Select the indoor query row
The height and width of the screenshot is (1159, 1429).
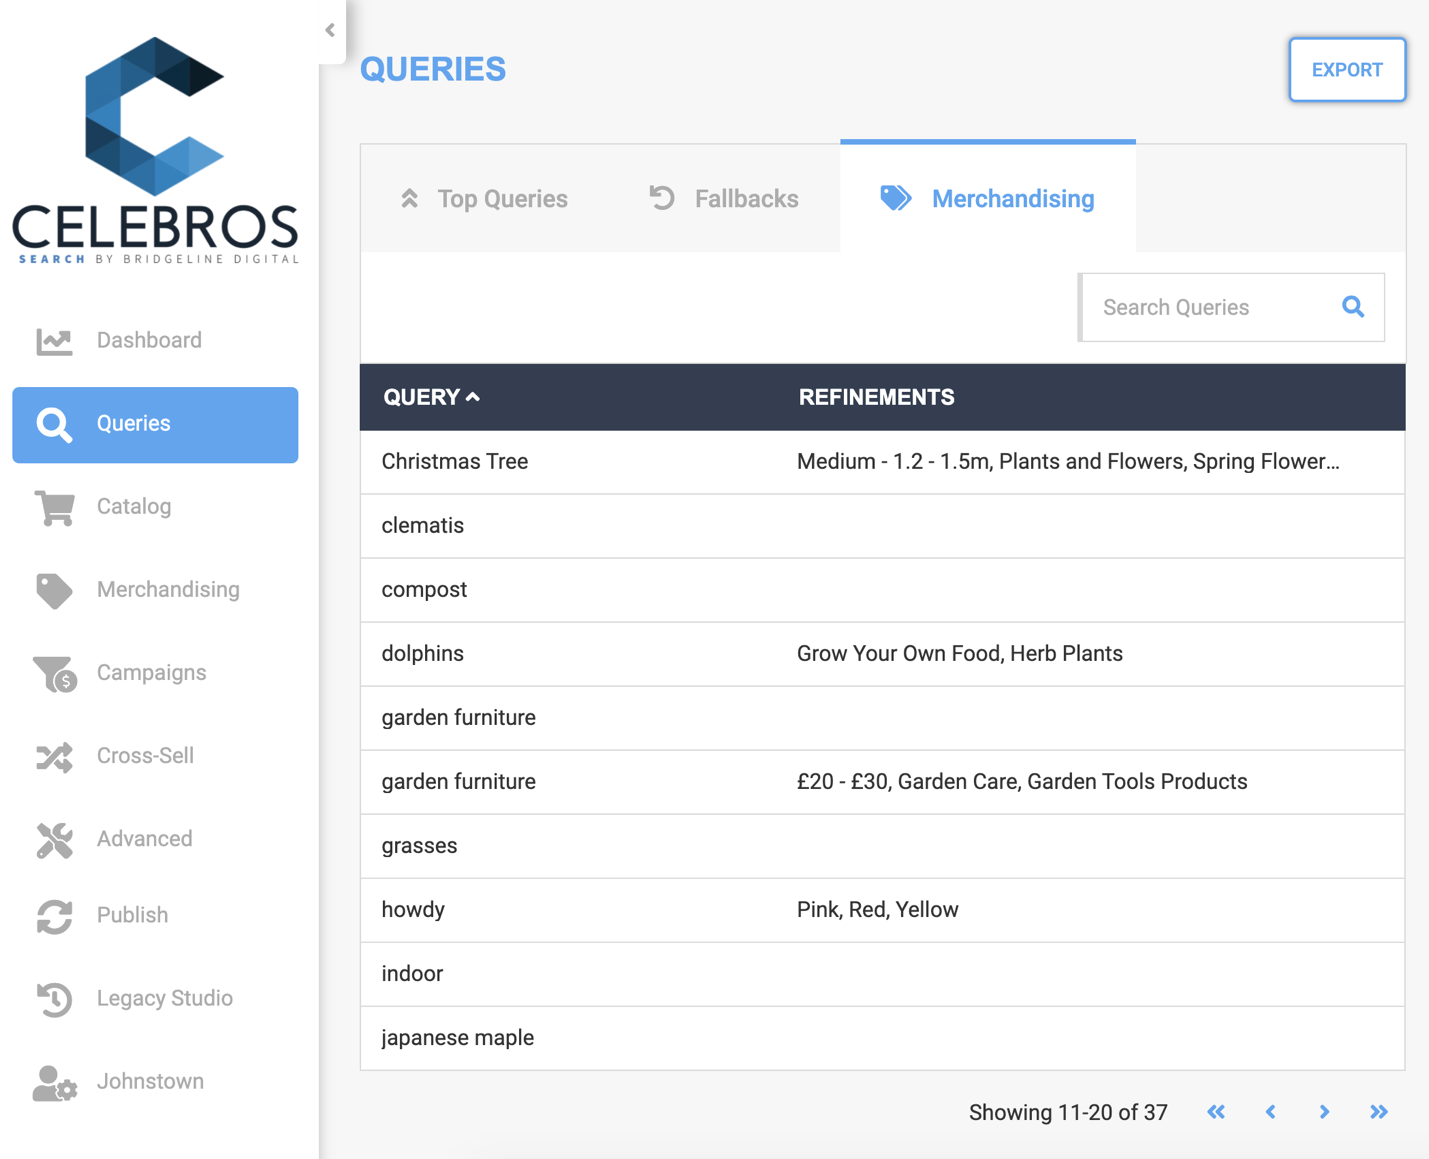tap(882, 974)
